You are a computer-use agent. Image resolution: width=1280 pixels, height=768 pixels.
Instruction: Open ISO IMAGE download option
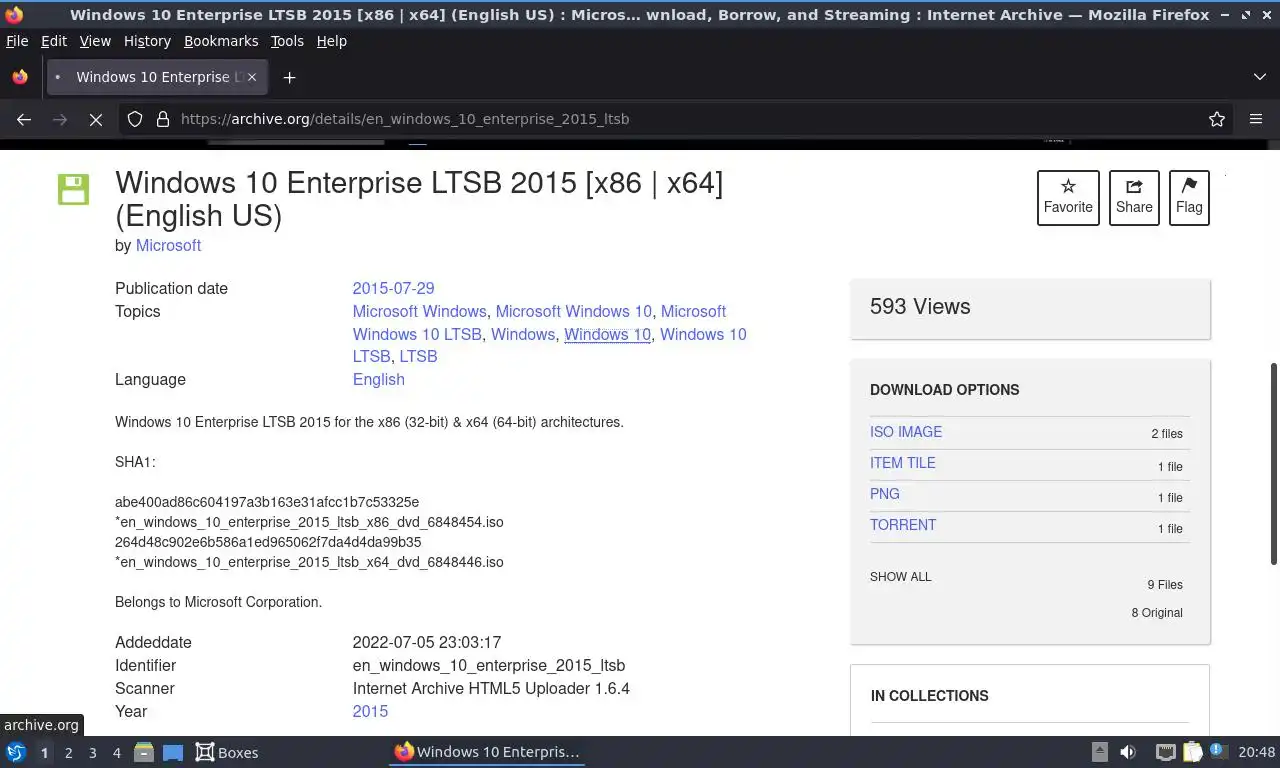906,432
